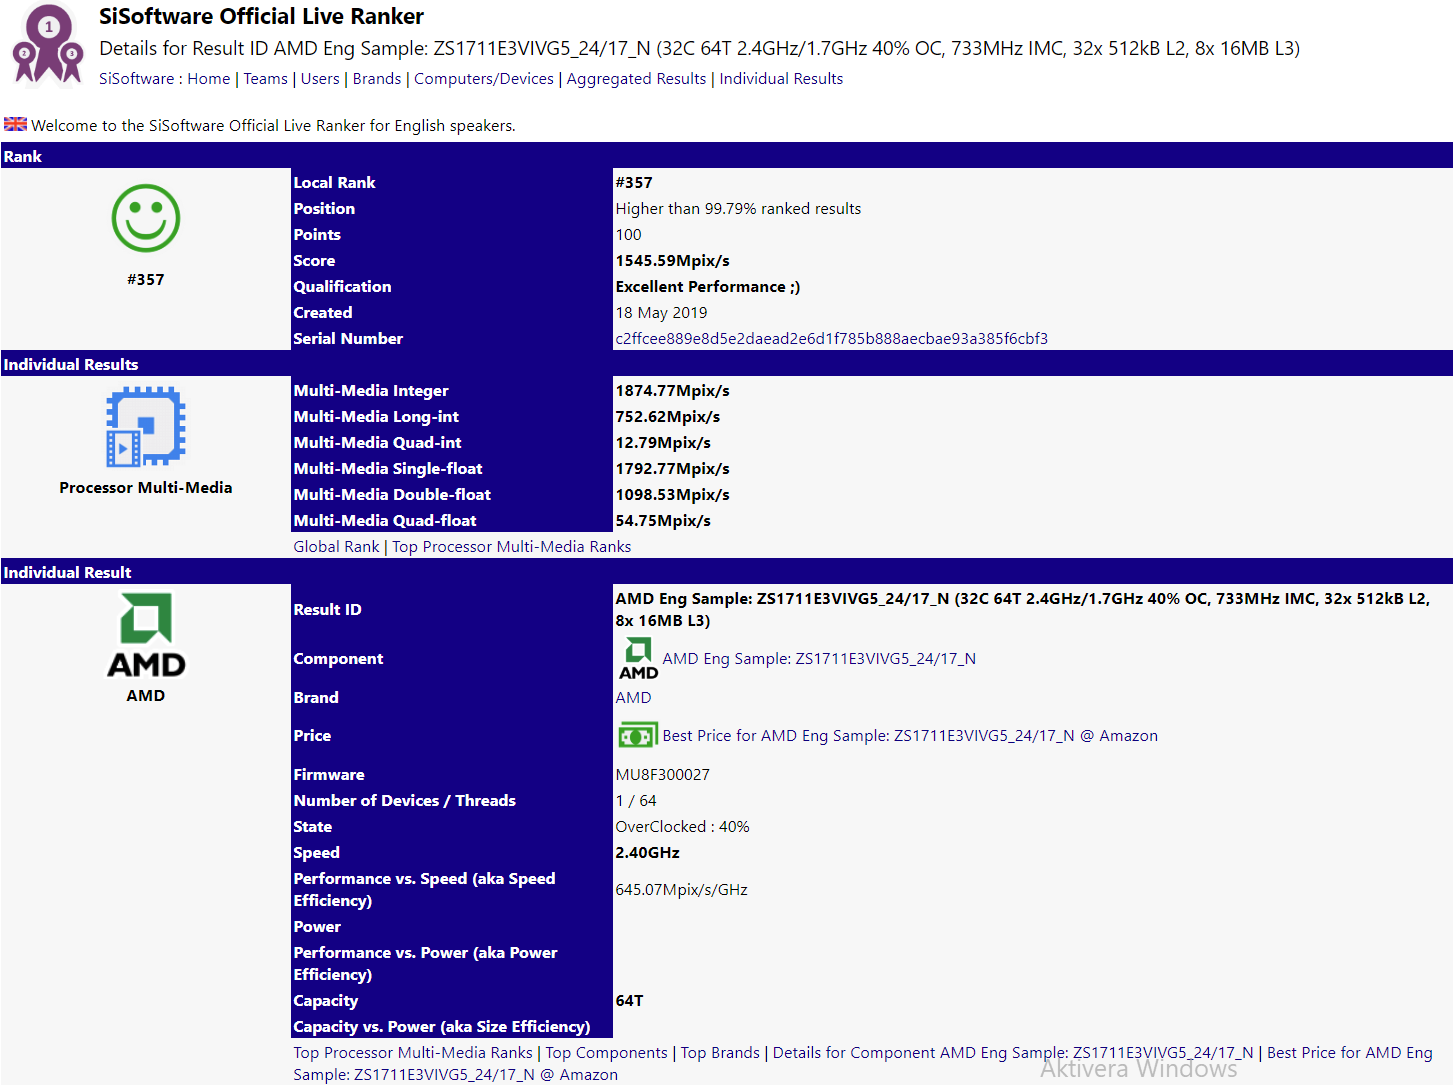
Task: Open Top Processor Multi-Media Ranks below results
Action: [x=511, y=547]
